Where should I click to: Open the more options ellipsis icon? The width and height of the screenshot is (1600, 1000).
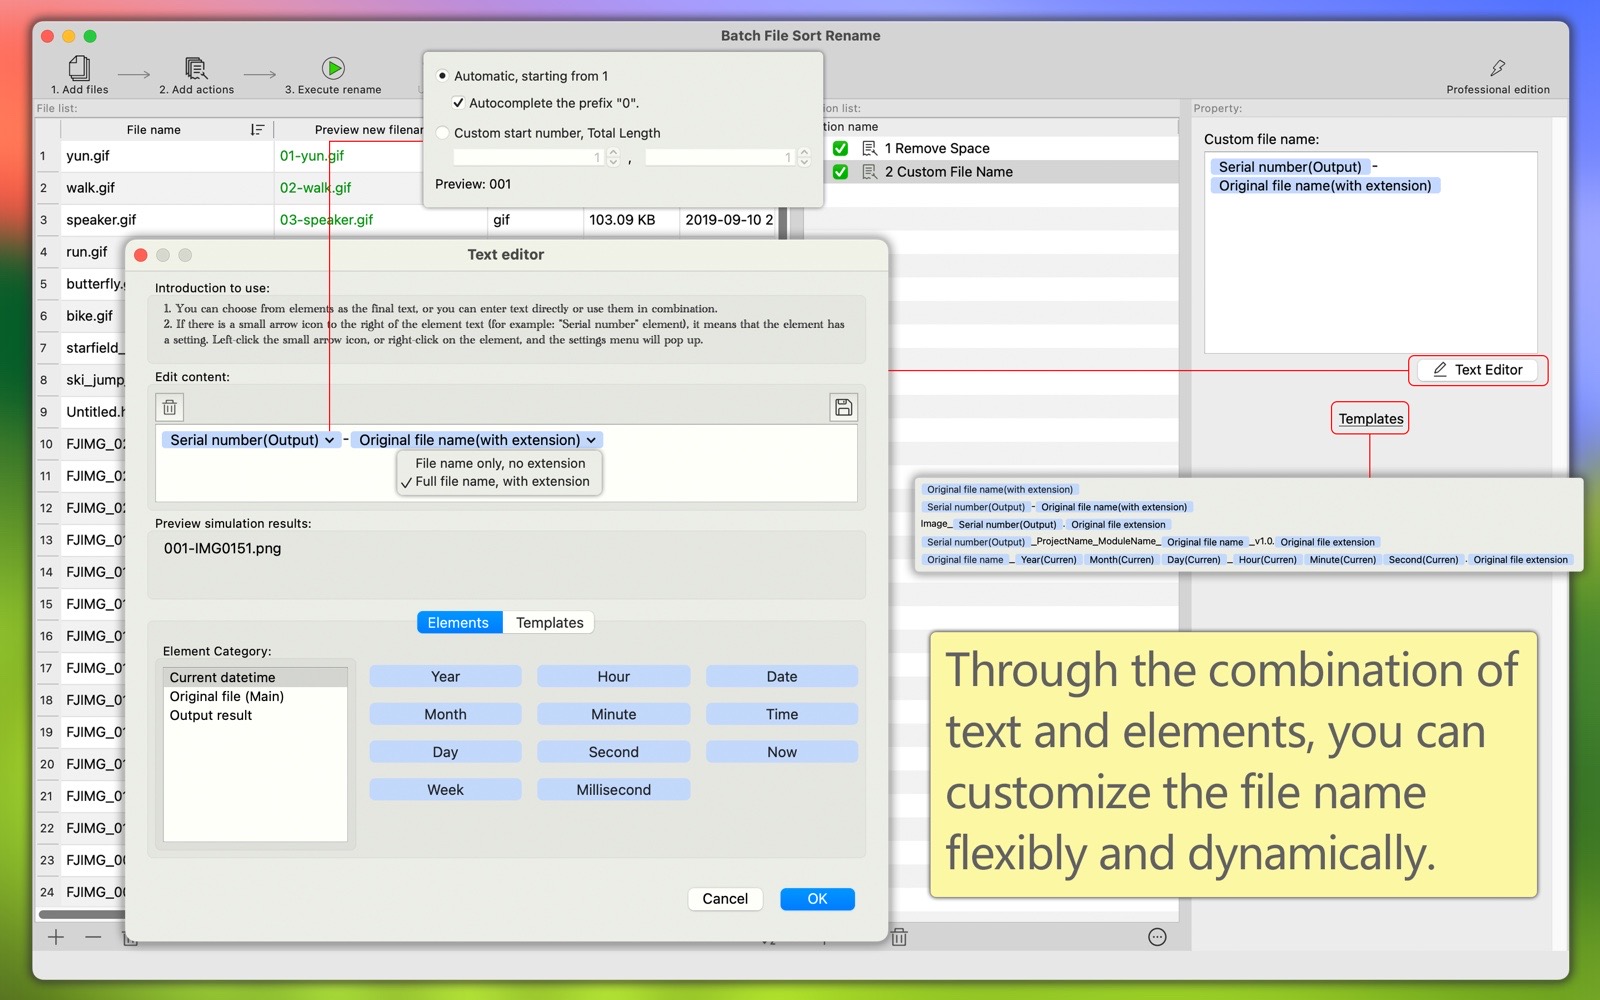tap(1157, 937)
